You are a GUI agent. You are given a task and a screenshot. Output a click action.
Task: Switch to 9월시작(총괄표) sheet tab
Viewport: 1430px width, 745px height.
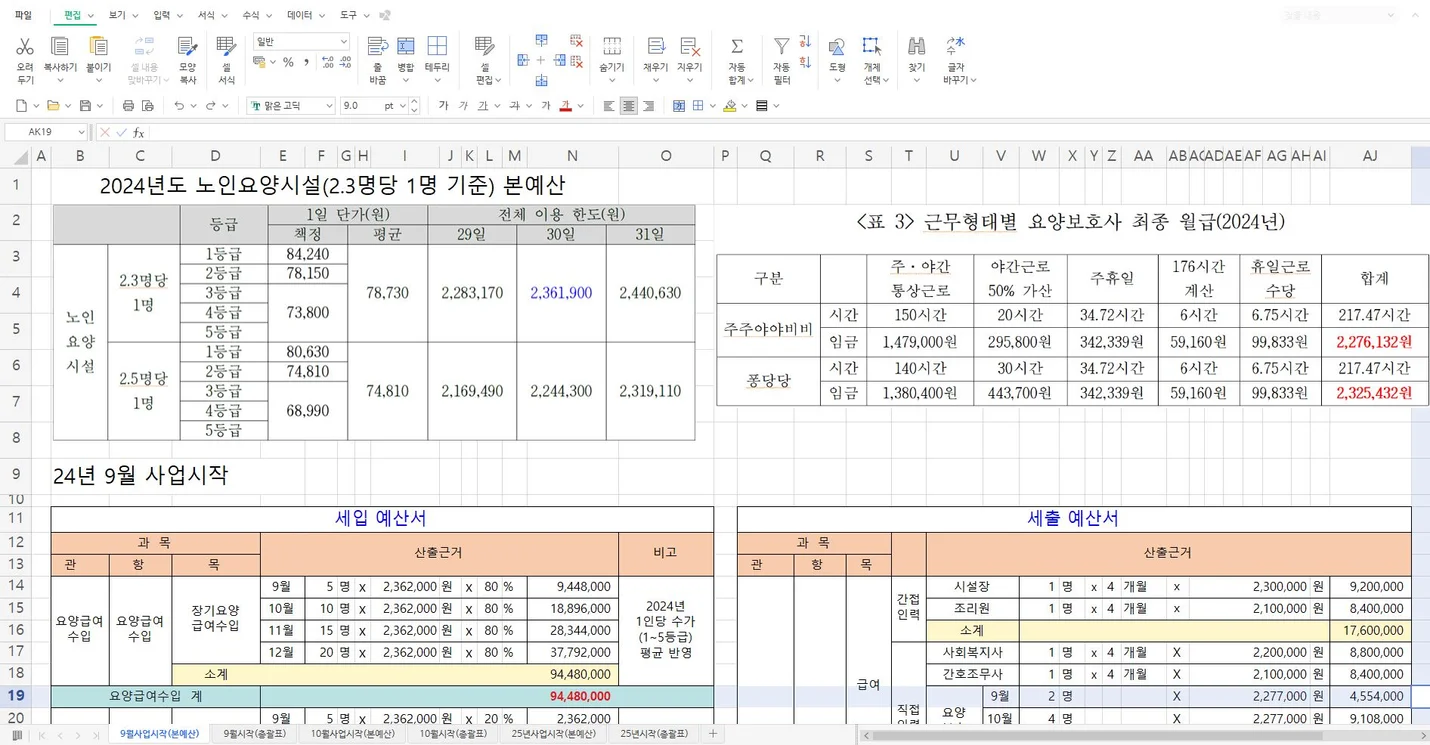[x=254, y=734]
